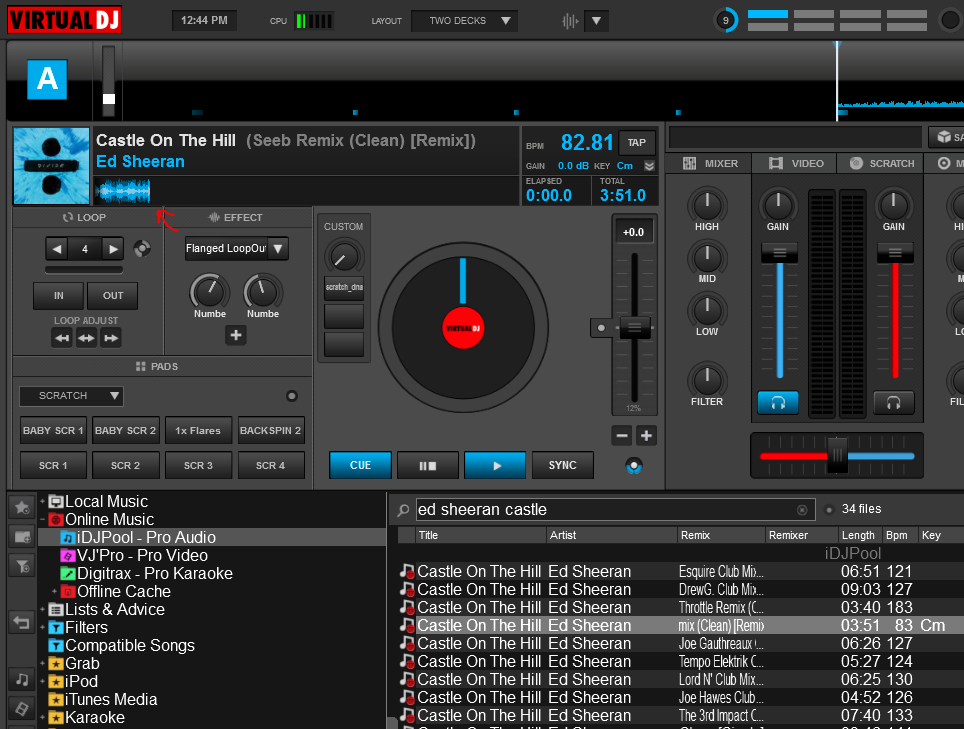Add an effect slot with the plus button
The height and width of the screenshot is (729, 964).
pyautogui.click(x=235, y=336)
